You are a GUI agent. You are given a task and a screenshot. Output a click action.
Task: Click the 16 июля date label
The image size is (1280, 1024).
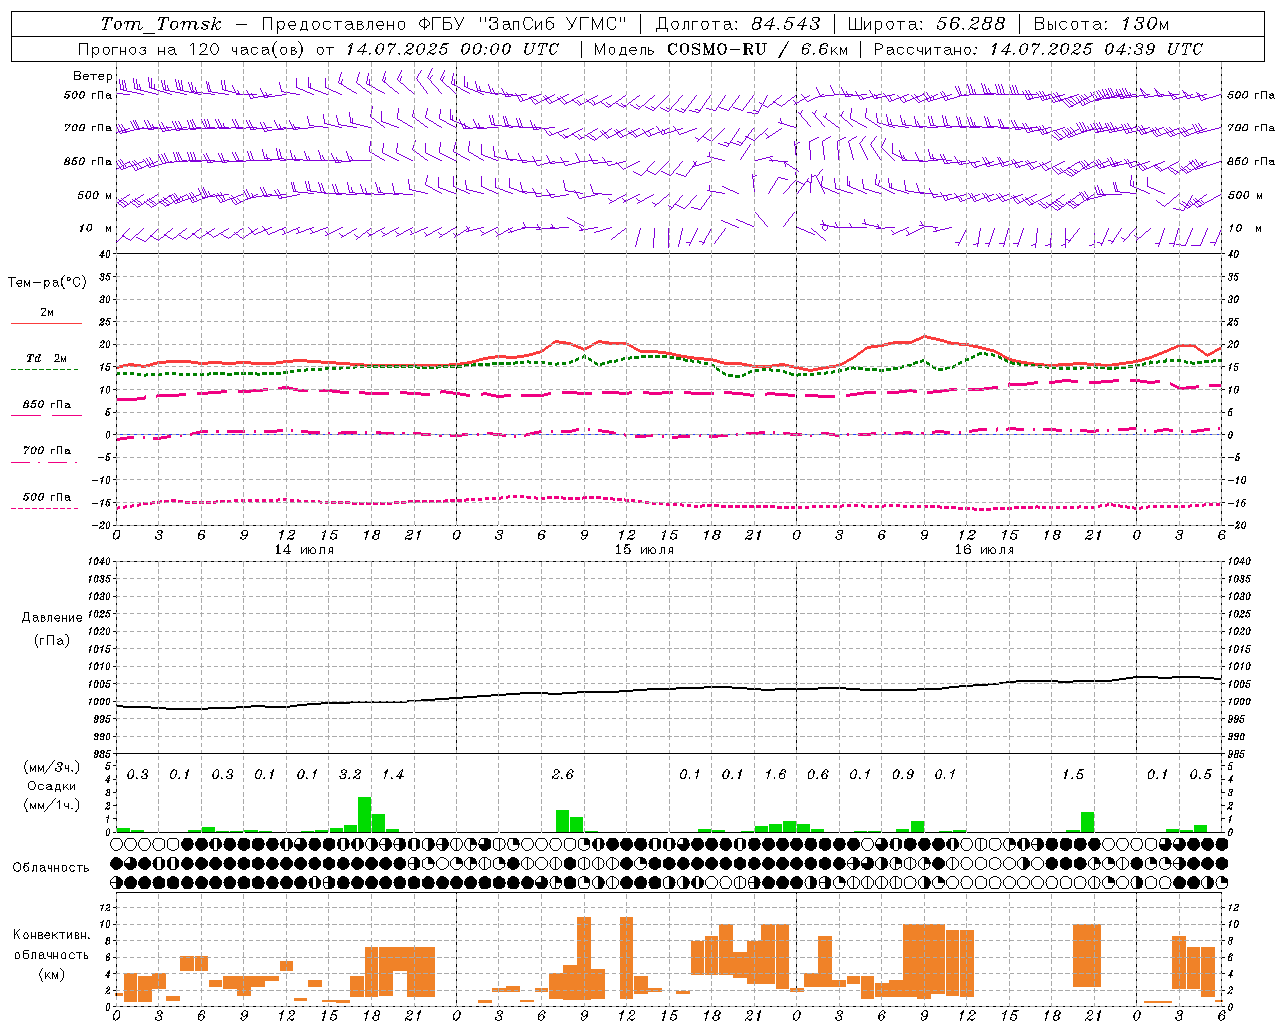[984, 549]
